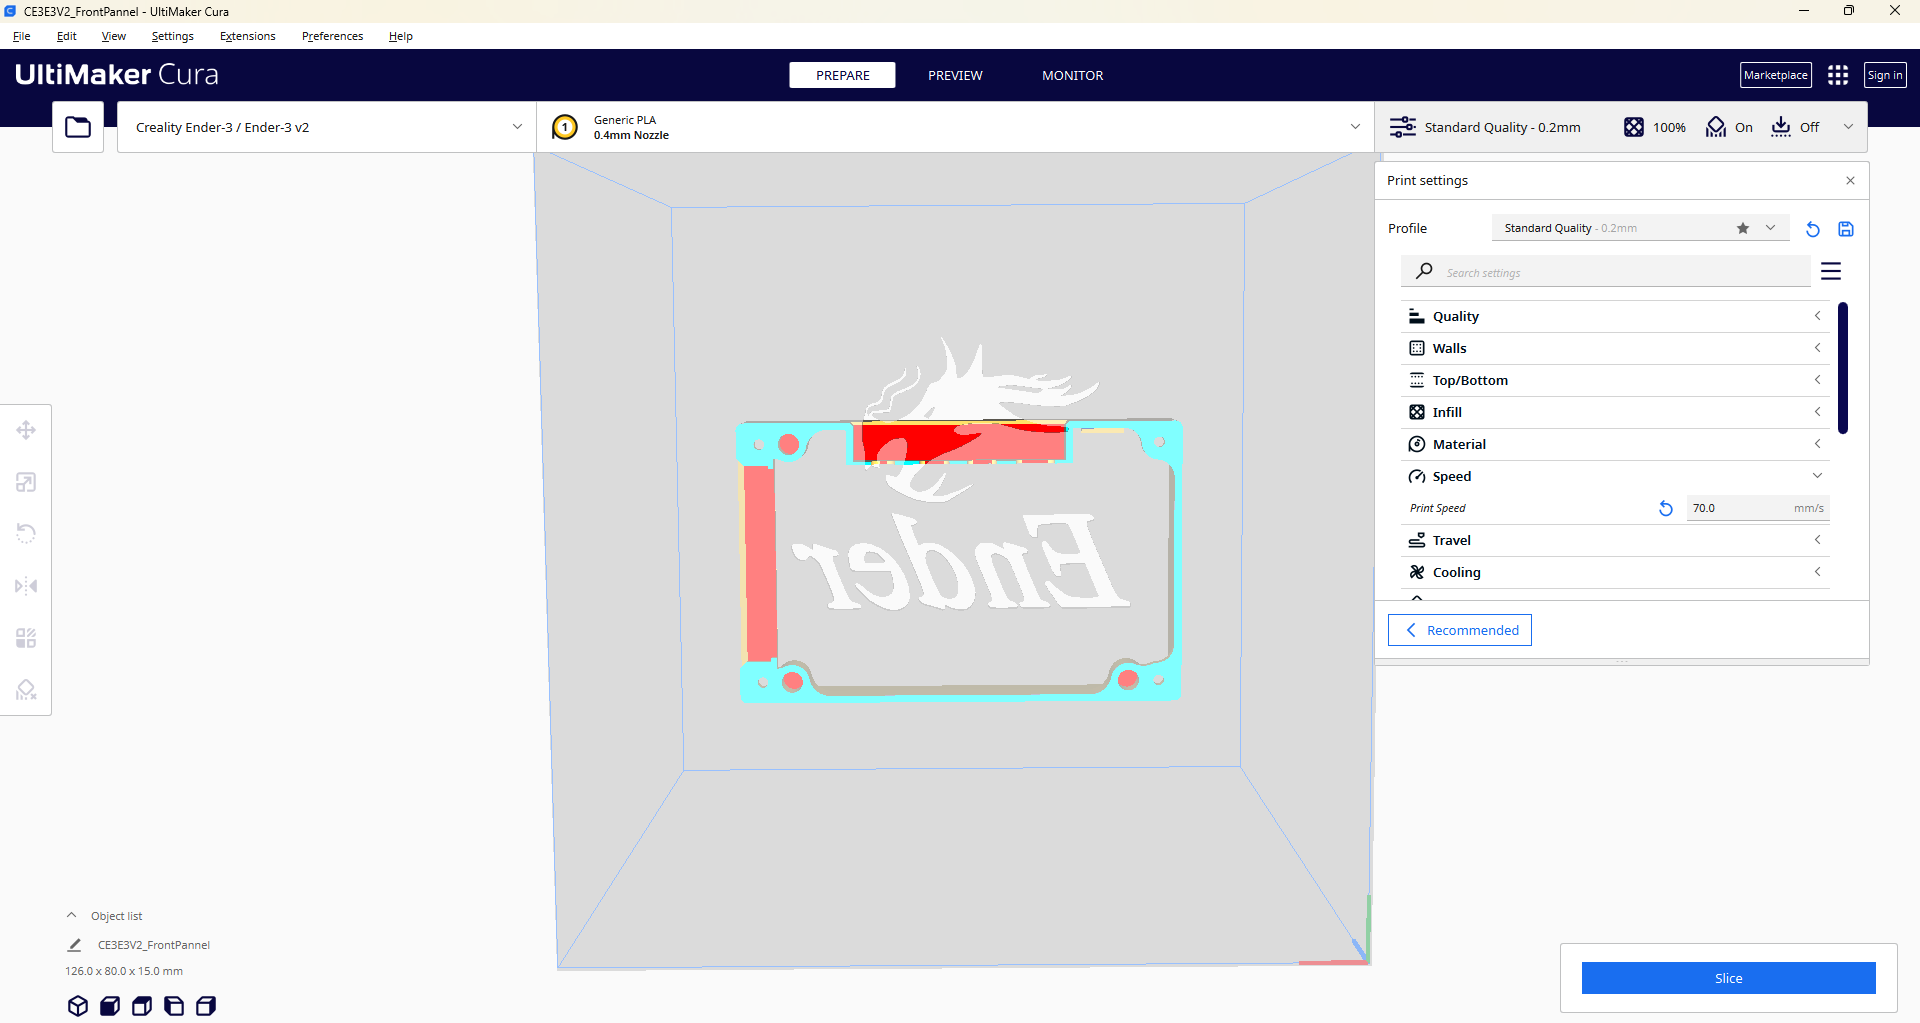This screenshot has width=1920, height=1023.
Task: Open settings visibility hamburger menu
Action: (x=1831, y=271)
